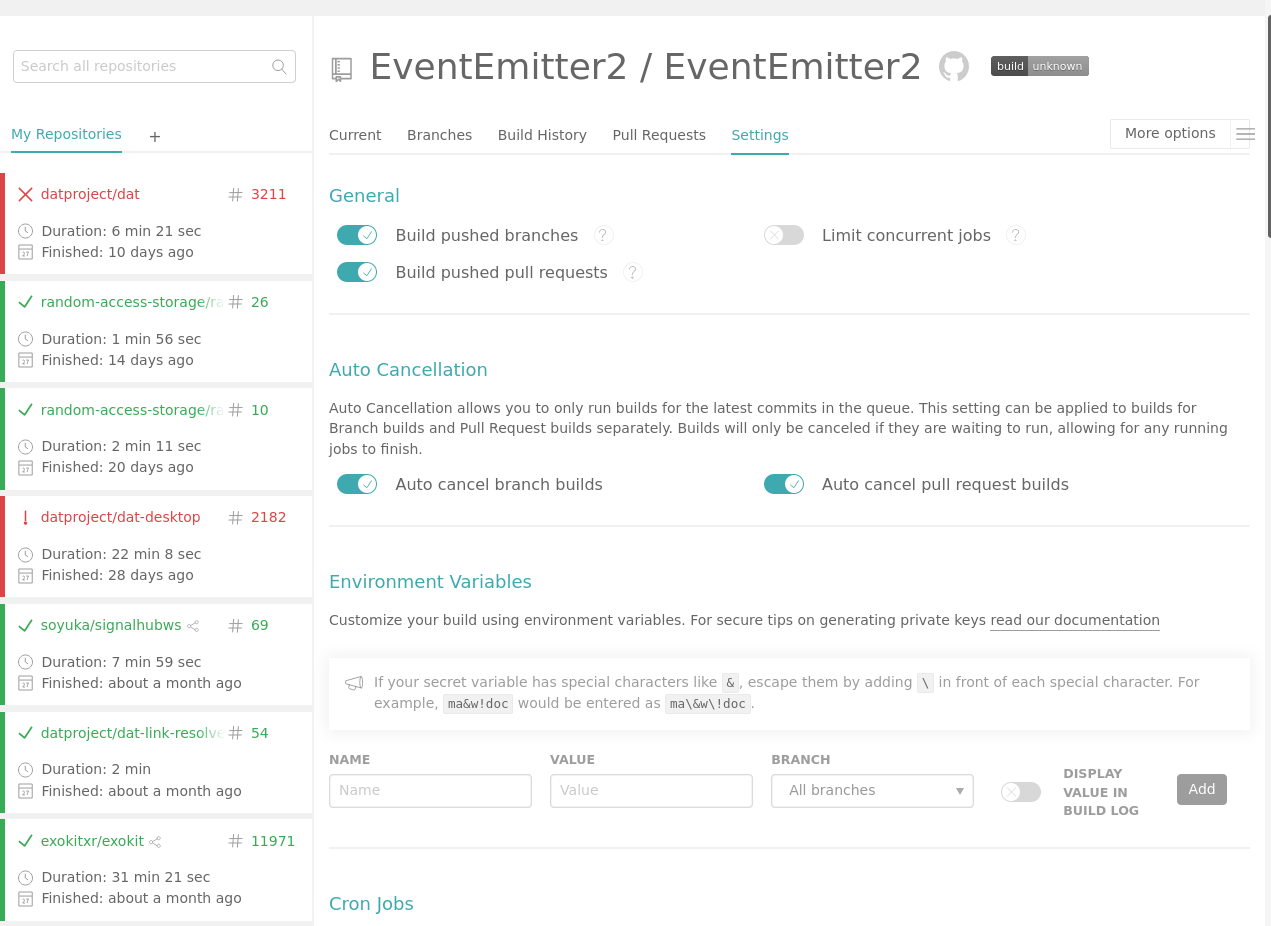Open the More options menu

[1170, 132]
